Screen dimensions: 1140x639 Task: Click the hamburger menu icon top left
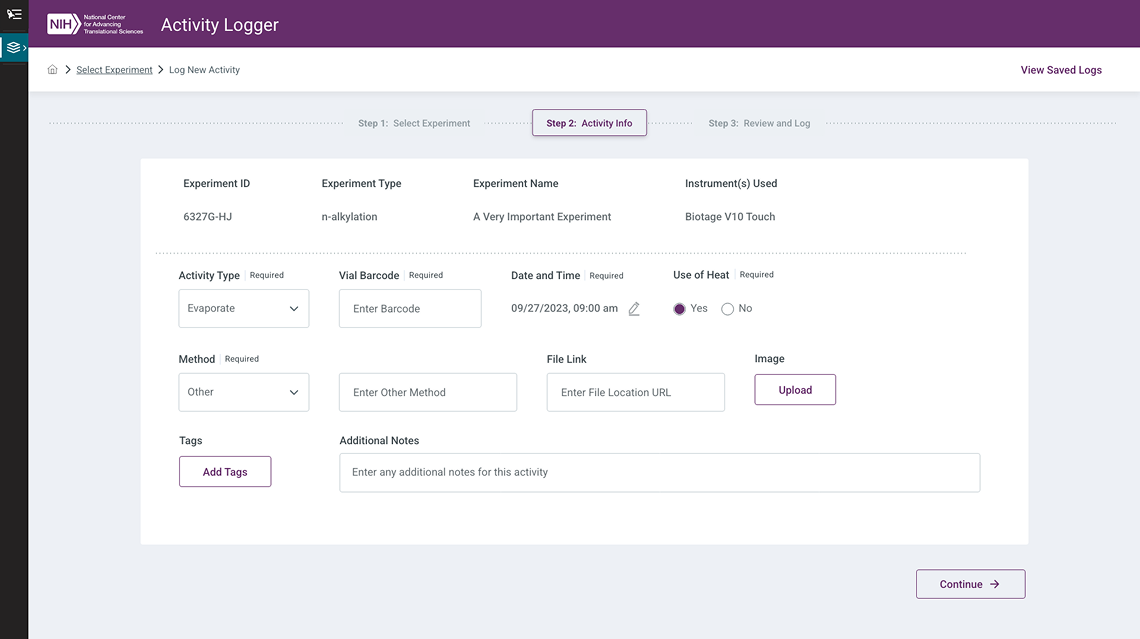pos(14,14)
